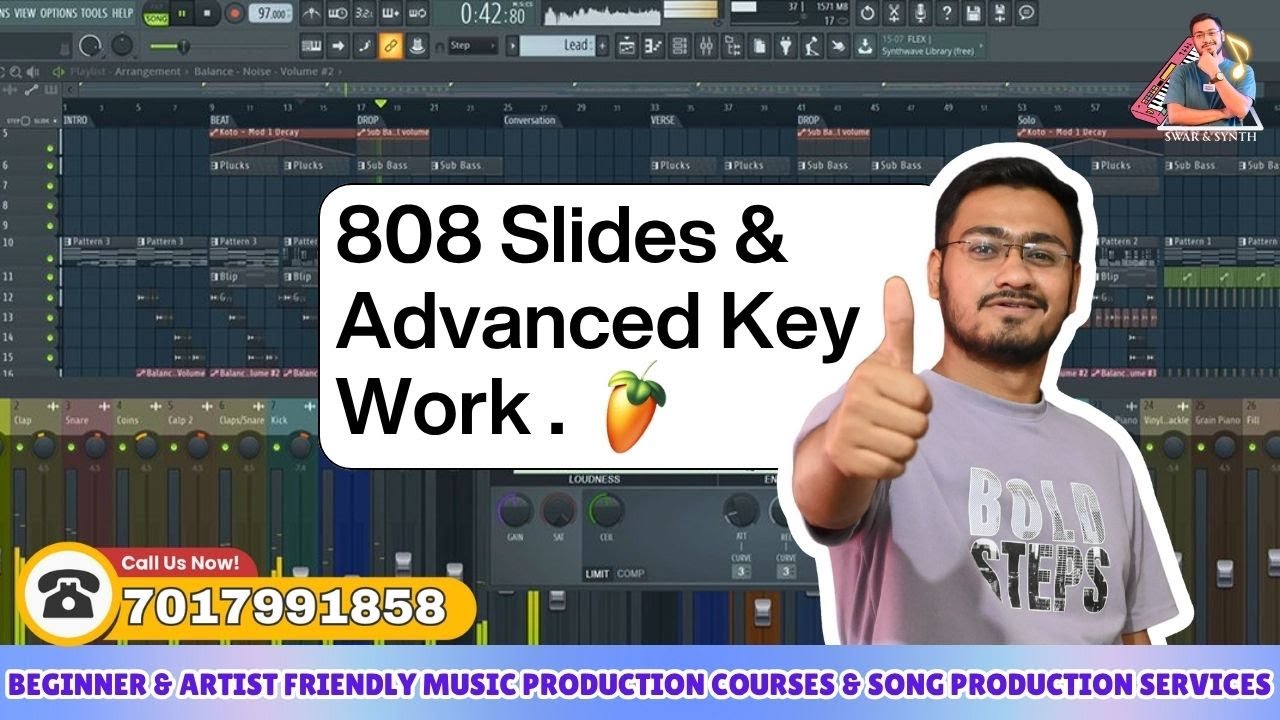Click the record button
Image resolution: width=1280 pixels, height=720 pixels.
(x=234, y=14)
